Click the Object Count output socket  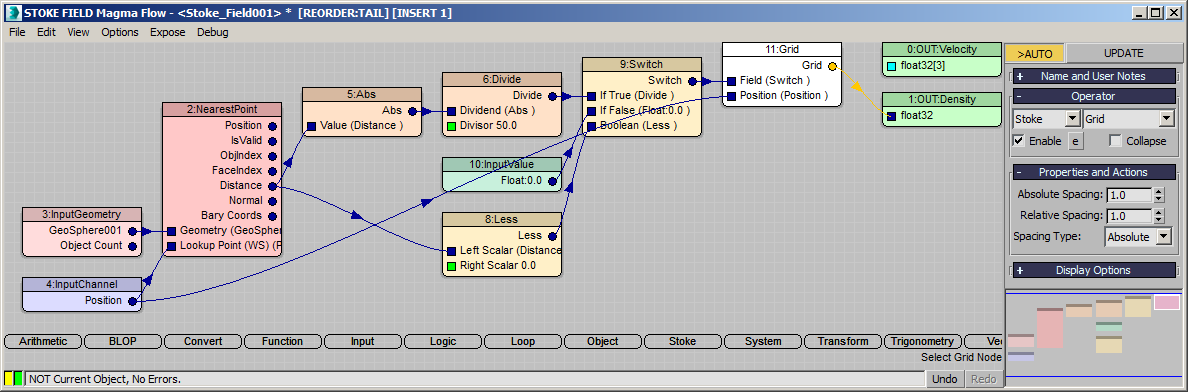(x=133, y=246)
